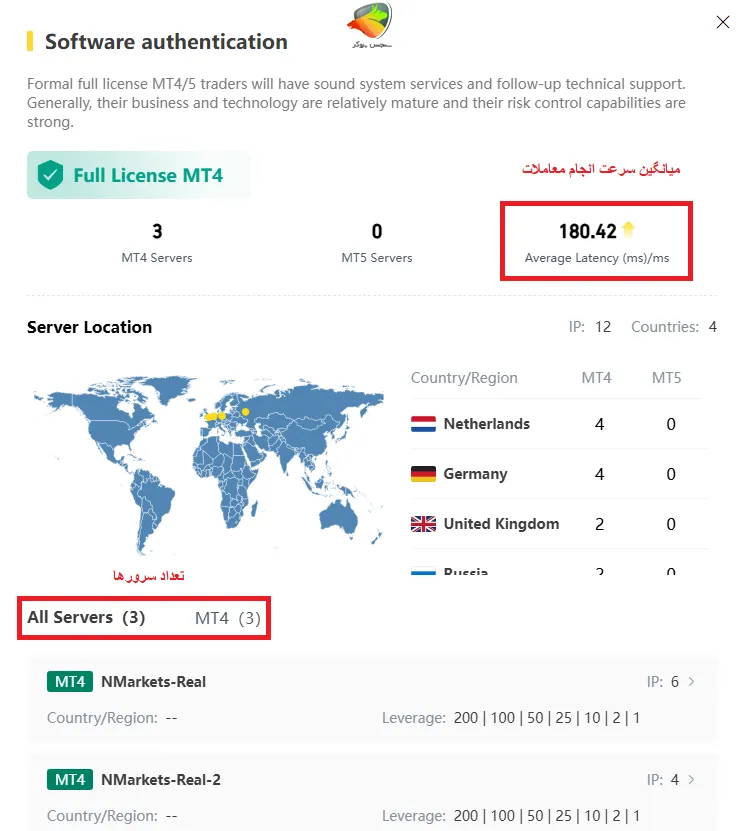Click the MT4 badge beside NMarkets-Real-2
Screen dimensions: 739x831
(x=70, y=779)
